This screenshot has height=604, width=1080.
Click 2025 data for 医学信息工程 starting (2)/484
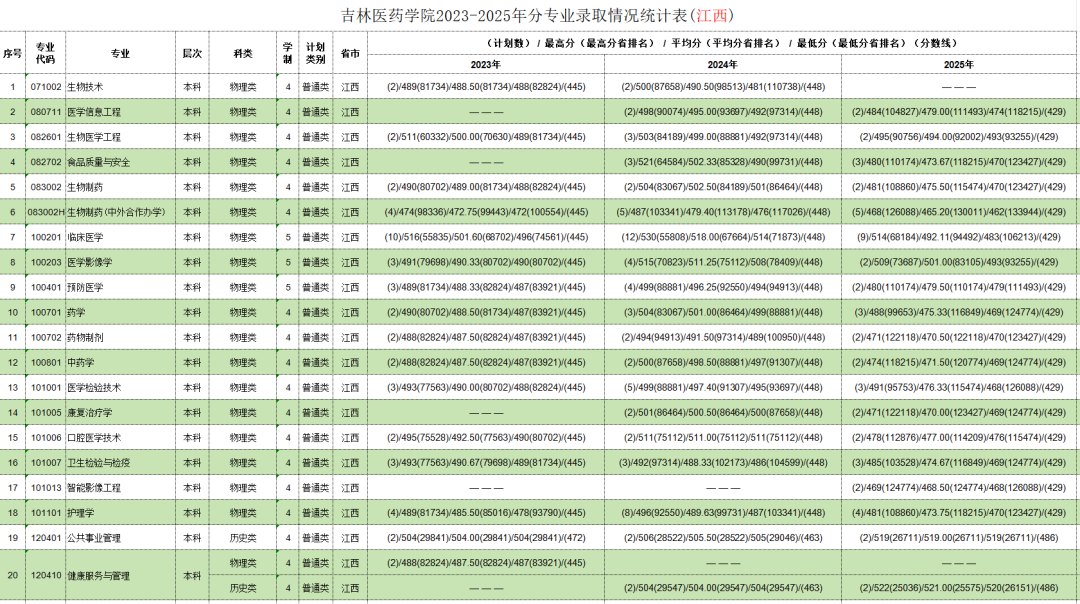coord(959,112)
